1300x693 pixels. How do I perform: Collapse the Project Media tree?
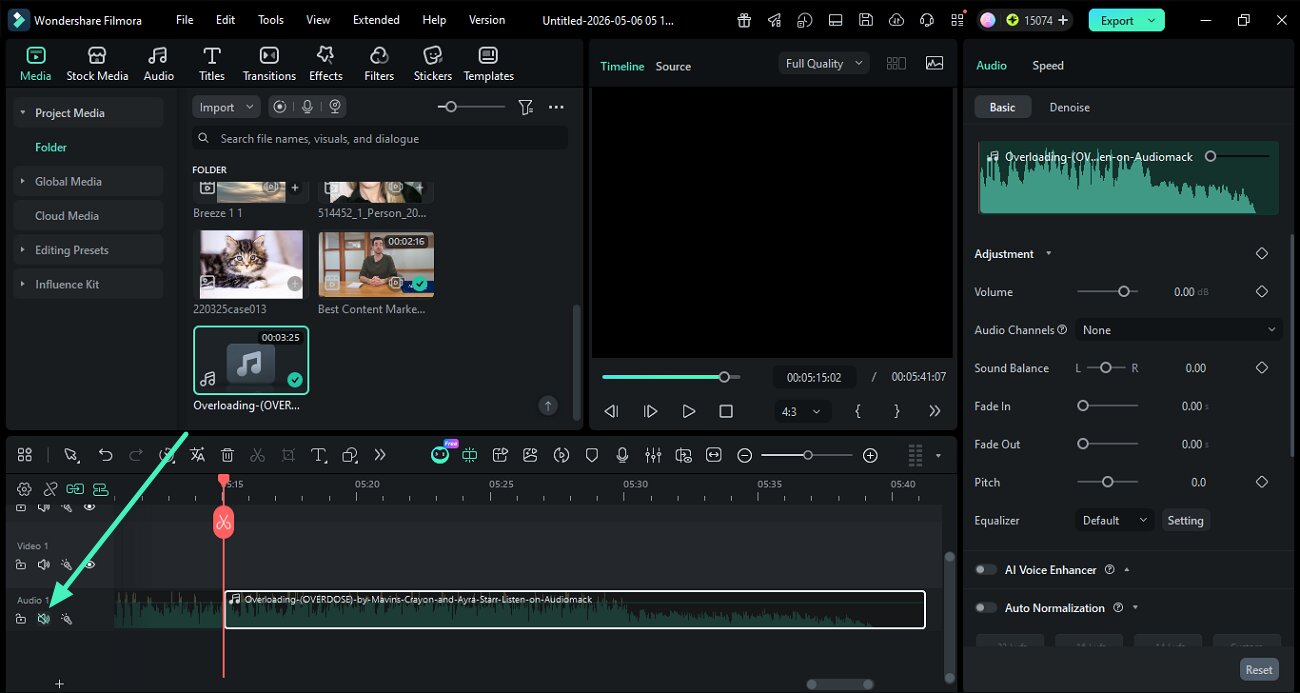pos(22,113)
